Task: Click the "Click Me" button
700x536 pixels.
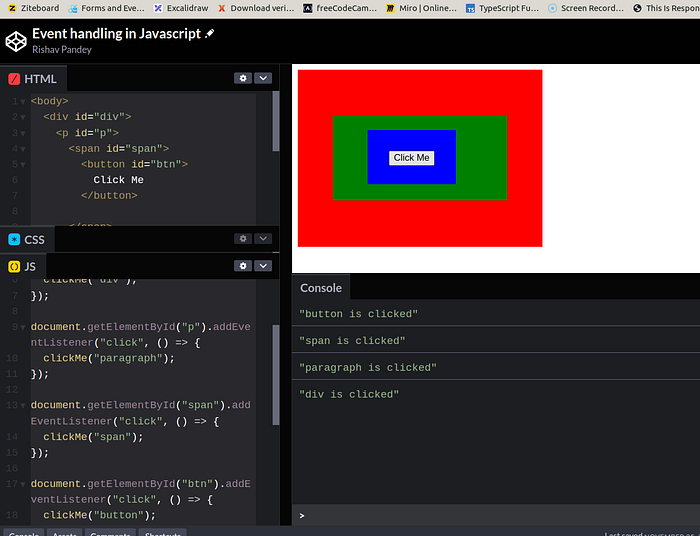Action: (x=411, y=158)
